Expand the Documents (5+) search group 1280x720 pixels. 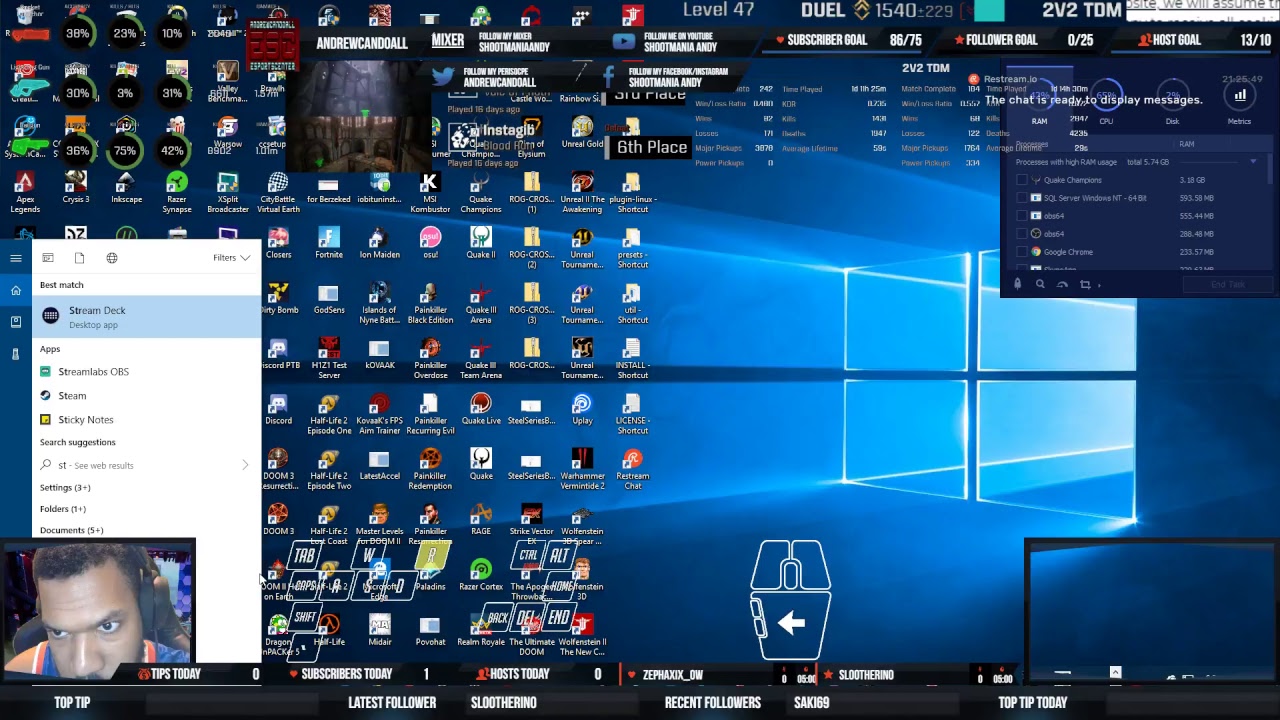72,530
